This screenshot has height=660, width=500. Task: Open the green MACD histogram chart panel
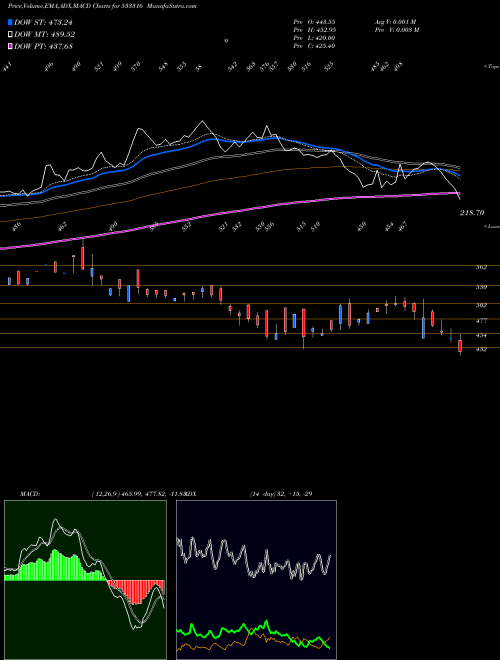85,580
